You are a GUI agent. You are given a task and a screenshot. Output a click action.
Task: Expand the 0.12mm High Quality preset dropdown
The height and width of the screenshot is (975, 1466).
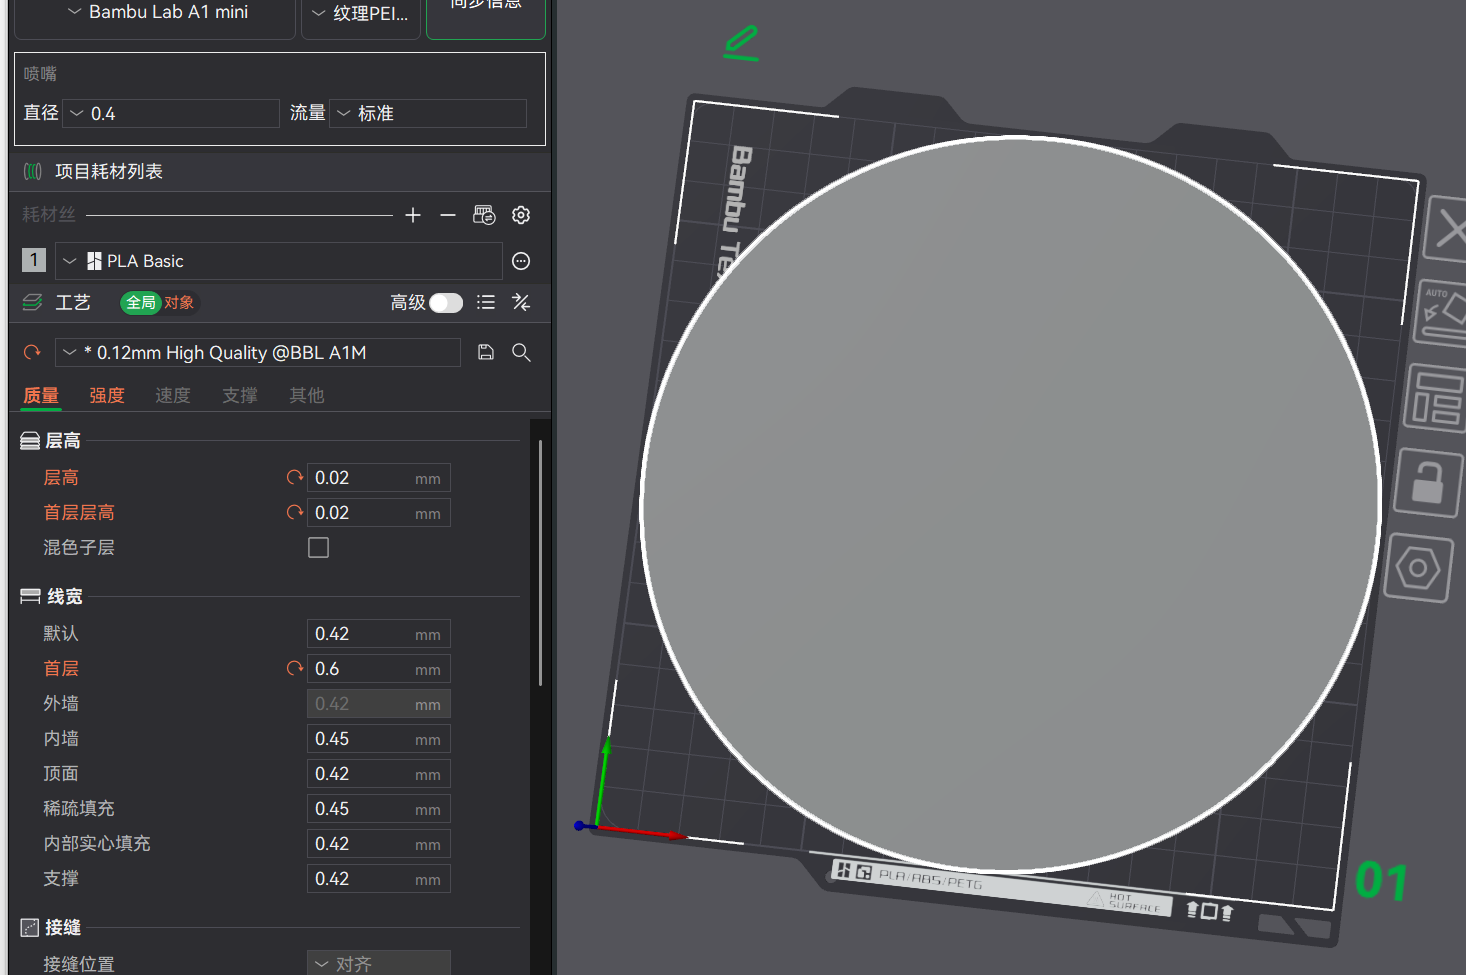[258, 353]
